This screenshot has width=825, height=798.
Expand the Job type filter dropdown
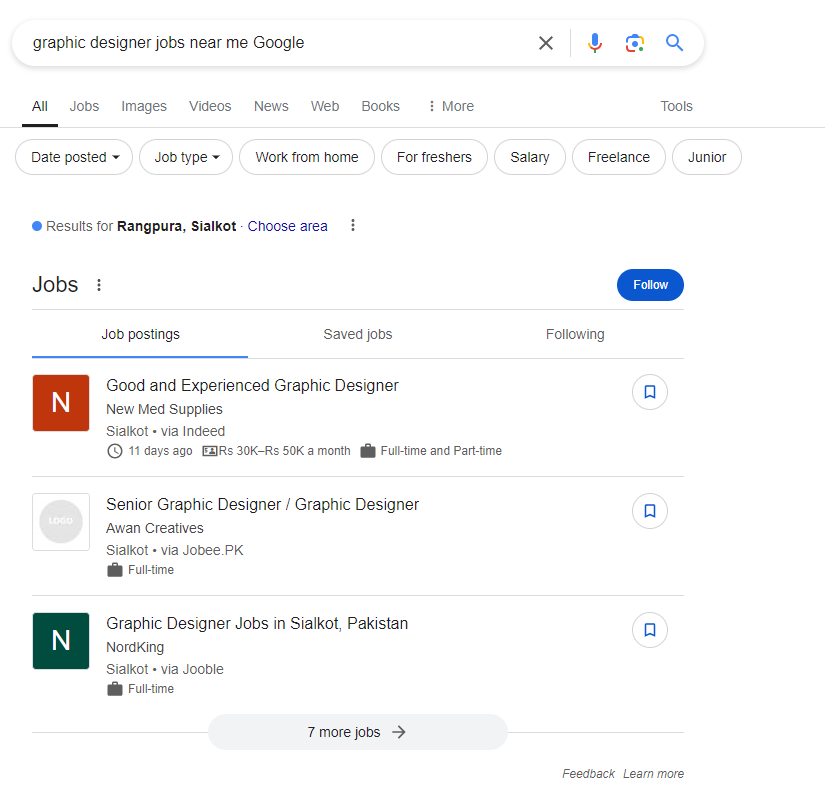point(186,157)
